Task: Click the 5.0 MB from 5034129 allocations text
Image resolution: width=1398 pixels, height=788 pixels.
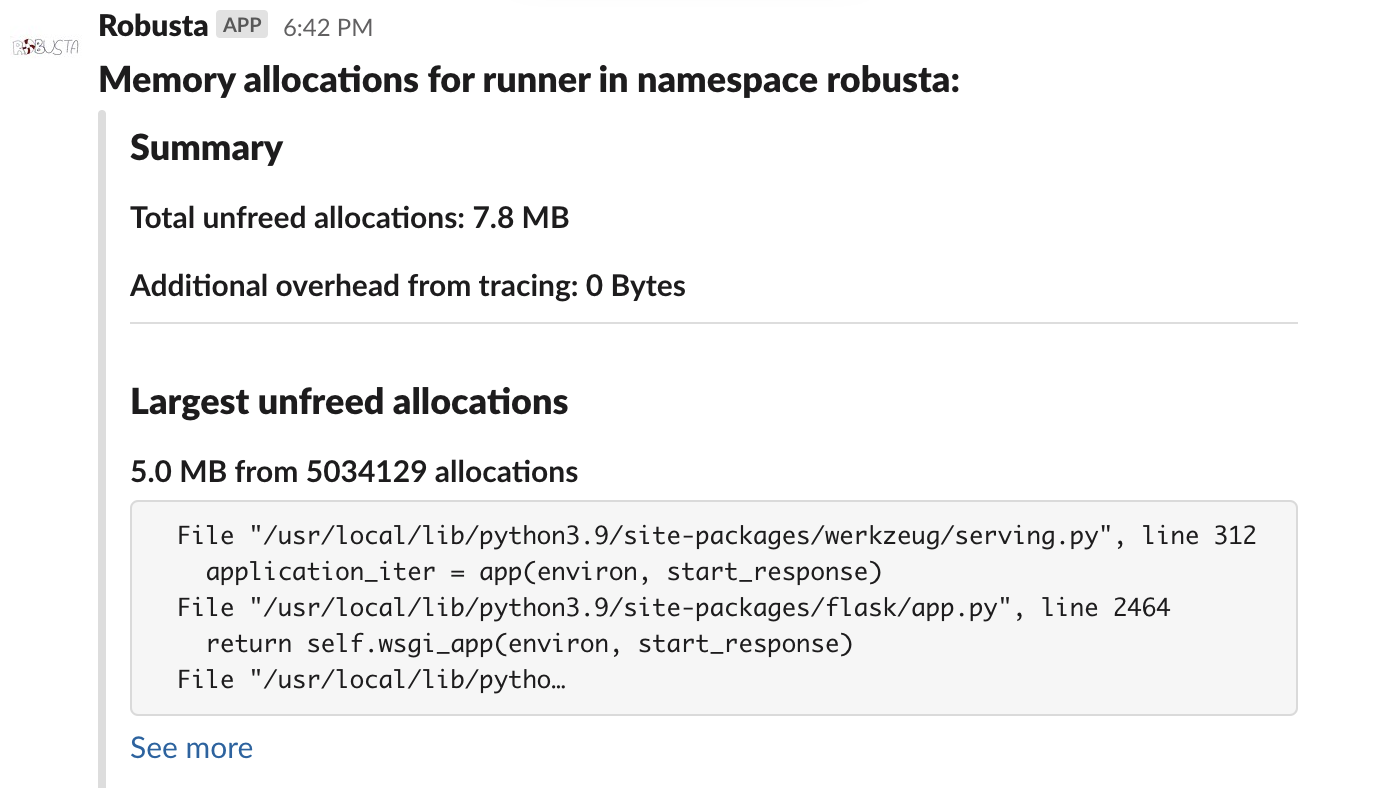Action: pyautogui.click(x=354, y=471)
